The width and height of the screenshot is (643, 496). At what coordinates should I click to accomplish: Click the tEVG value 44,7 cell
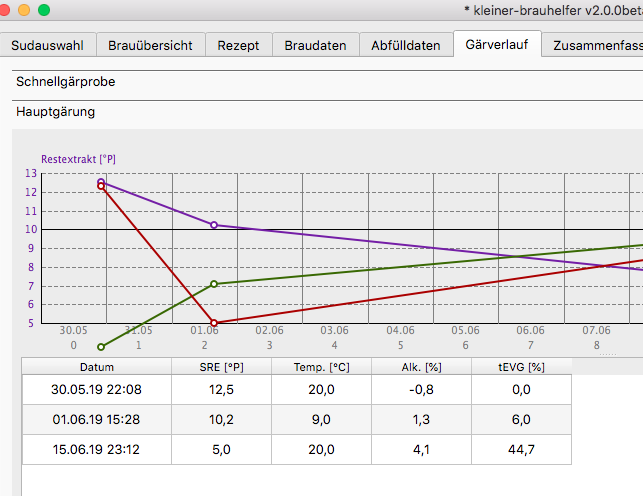coord(521,451)
